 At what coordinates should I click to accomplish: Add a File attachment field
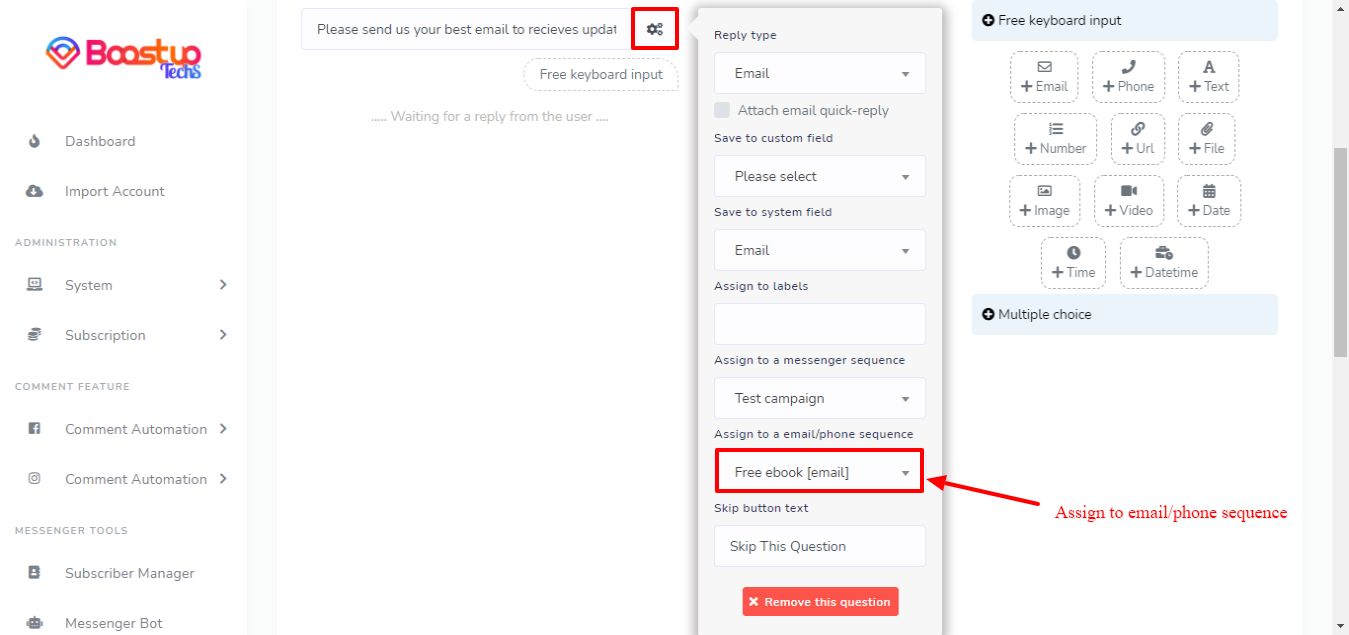[1206, 139]
